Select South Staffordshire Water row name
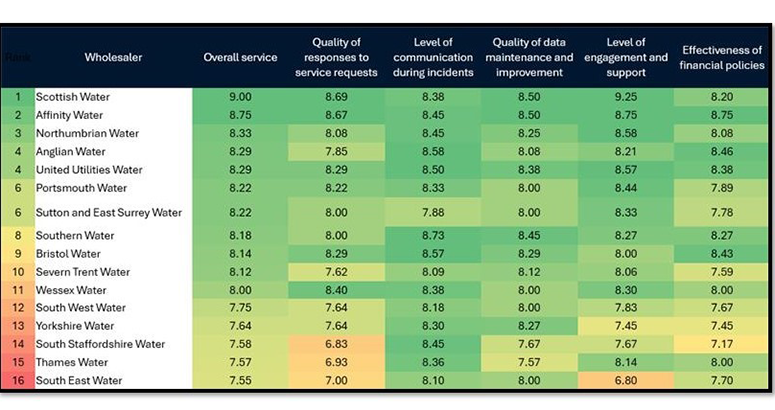Screen dimensions: 775x410 tap(101, 344)
